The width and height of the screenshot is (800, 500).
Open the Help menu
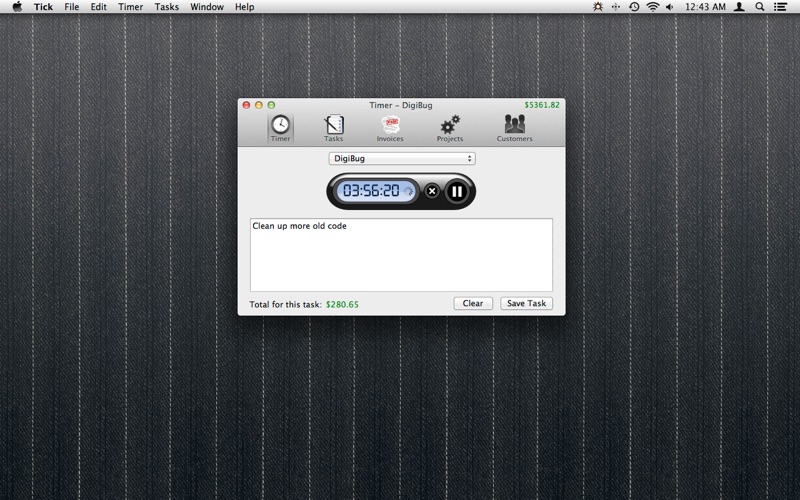pos(244,7)
